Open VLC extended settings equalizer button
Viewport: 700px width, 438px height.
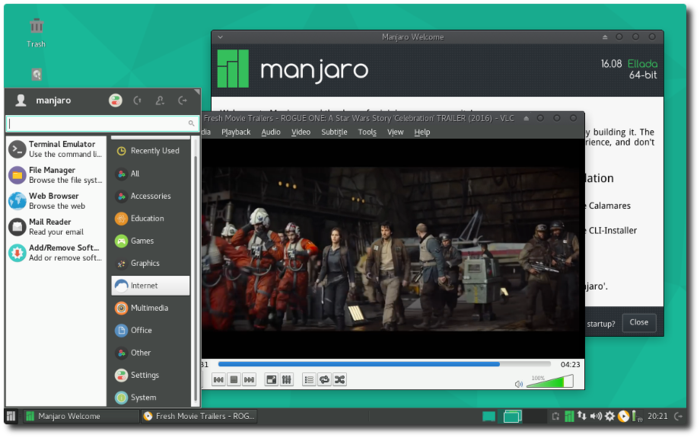(x=286, y=380)
